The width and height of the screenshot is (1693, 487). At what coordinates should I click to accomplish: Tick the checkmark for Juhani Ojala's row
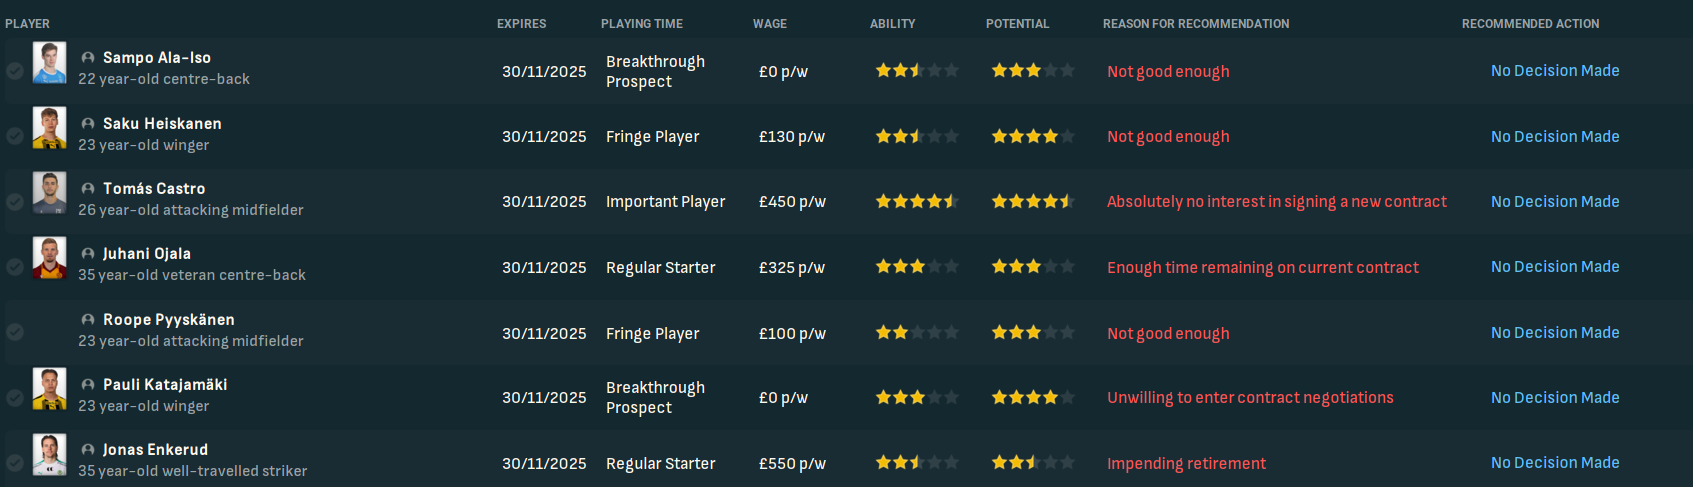point(15,267)
